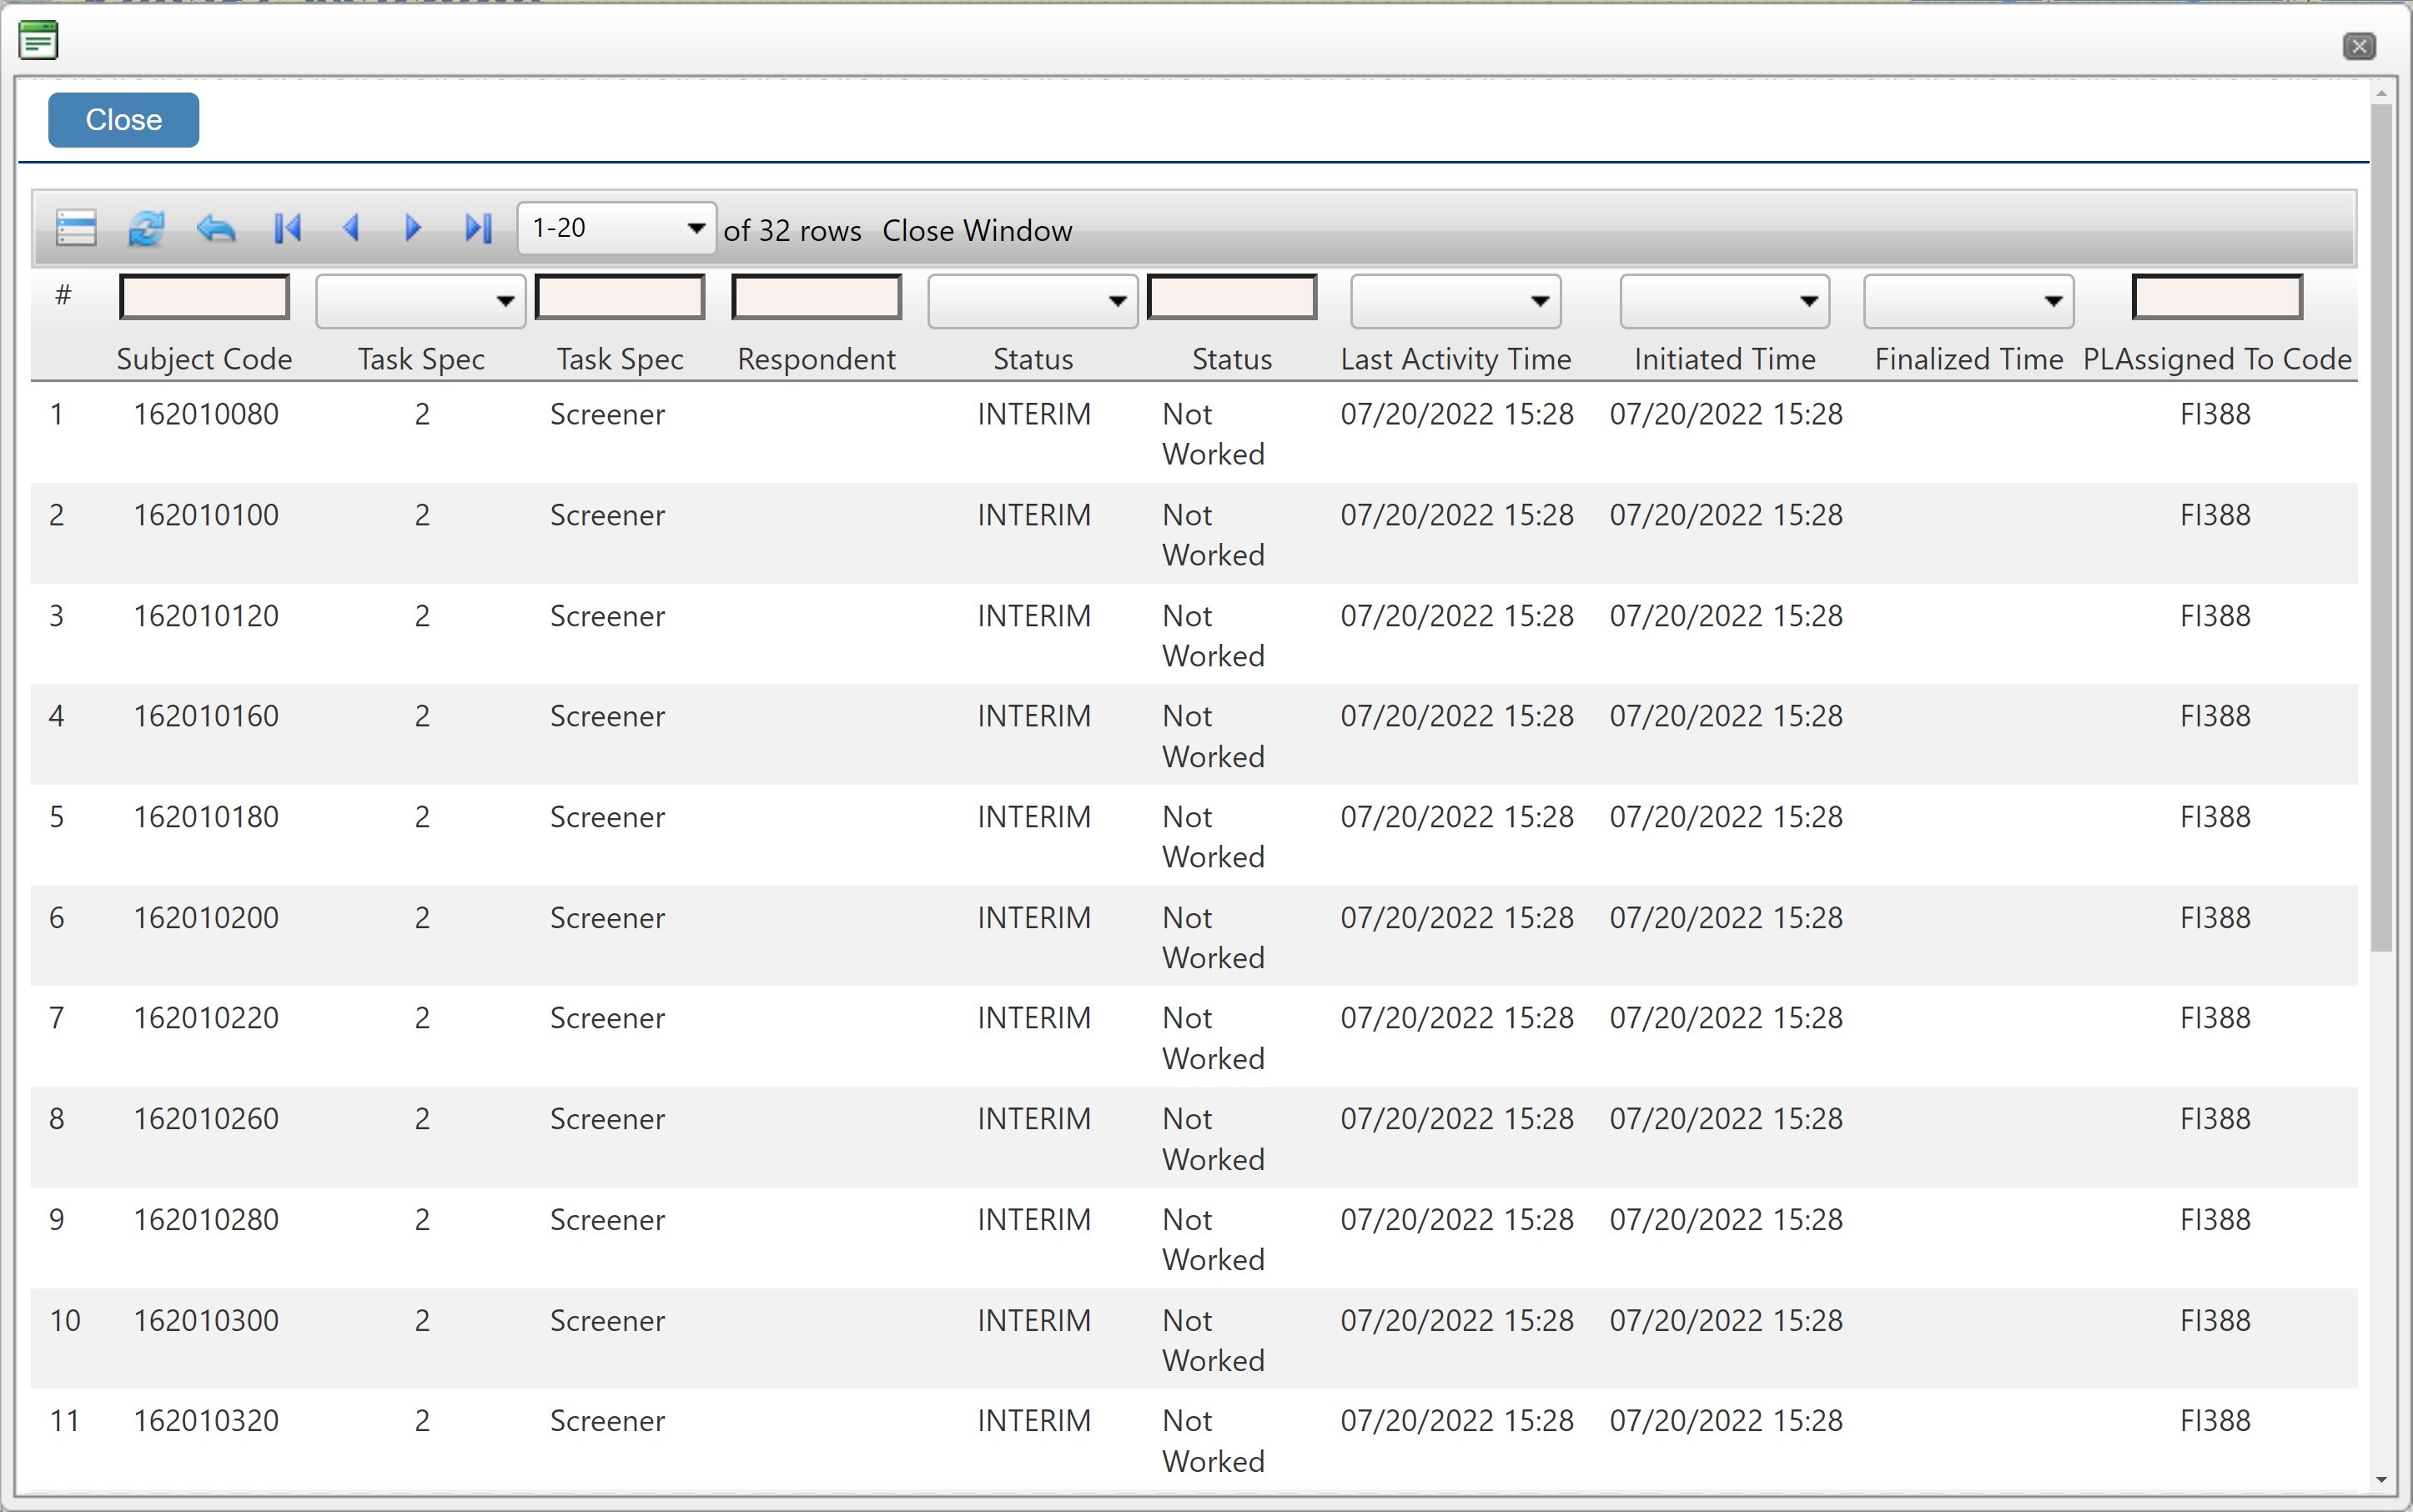Click FI388 in row 162010320
Screen dimensions: 2413x1512
(2215, 1421)
